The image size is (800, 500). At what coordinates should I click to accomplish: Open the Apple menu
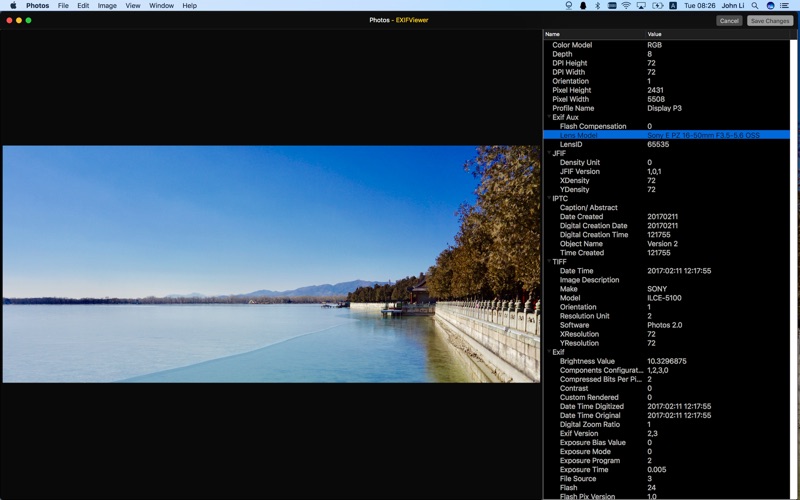click(x=13, y=6)
